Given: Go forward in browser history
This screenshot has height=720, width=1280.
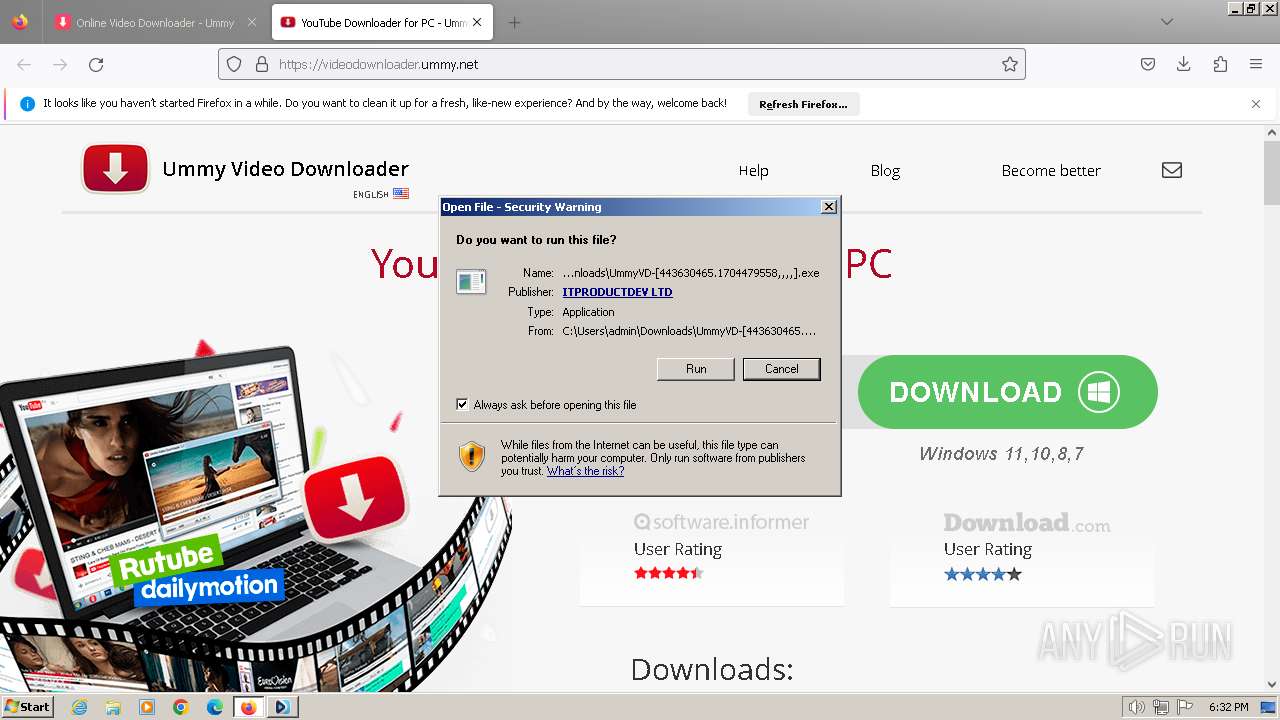Looking at the screenshot, I should click(x=60, y=64).
